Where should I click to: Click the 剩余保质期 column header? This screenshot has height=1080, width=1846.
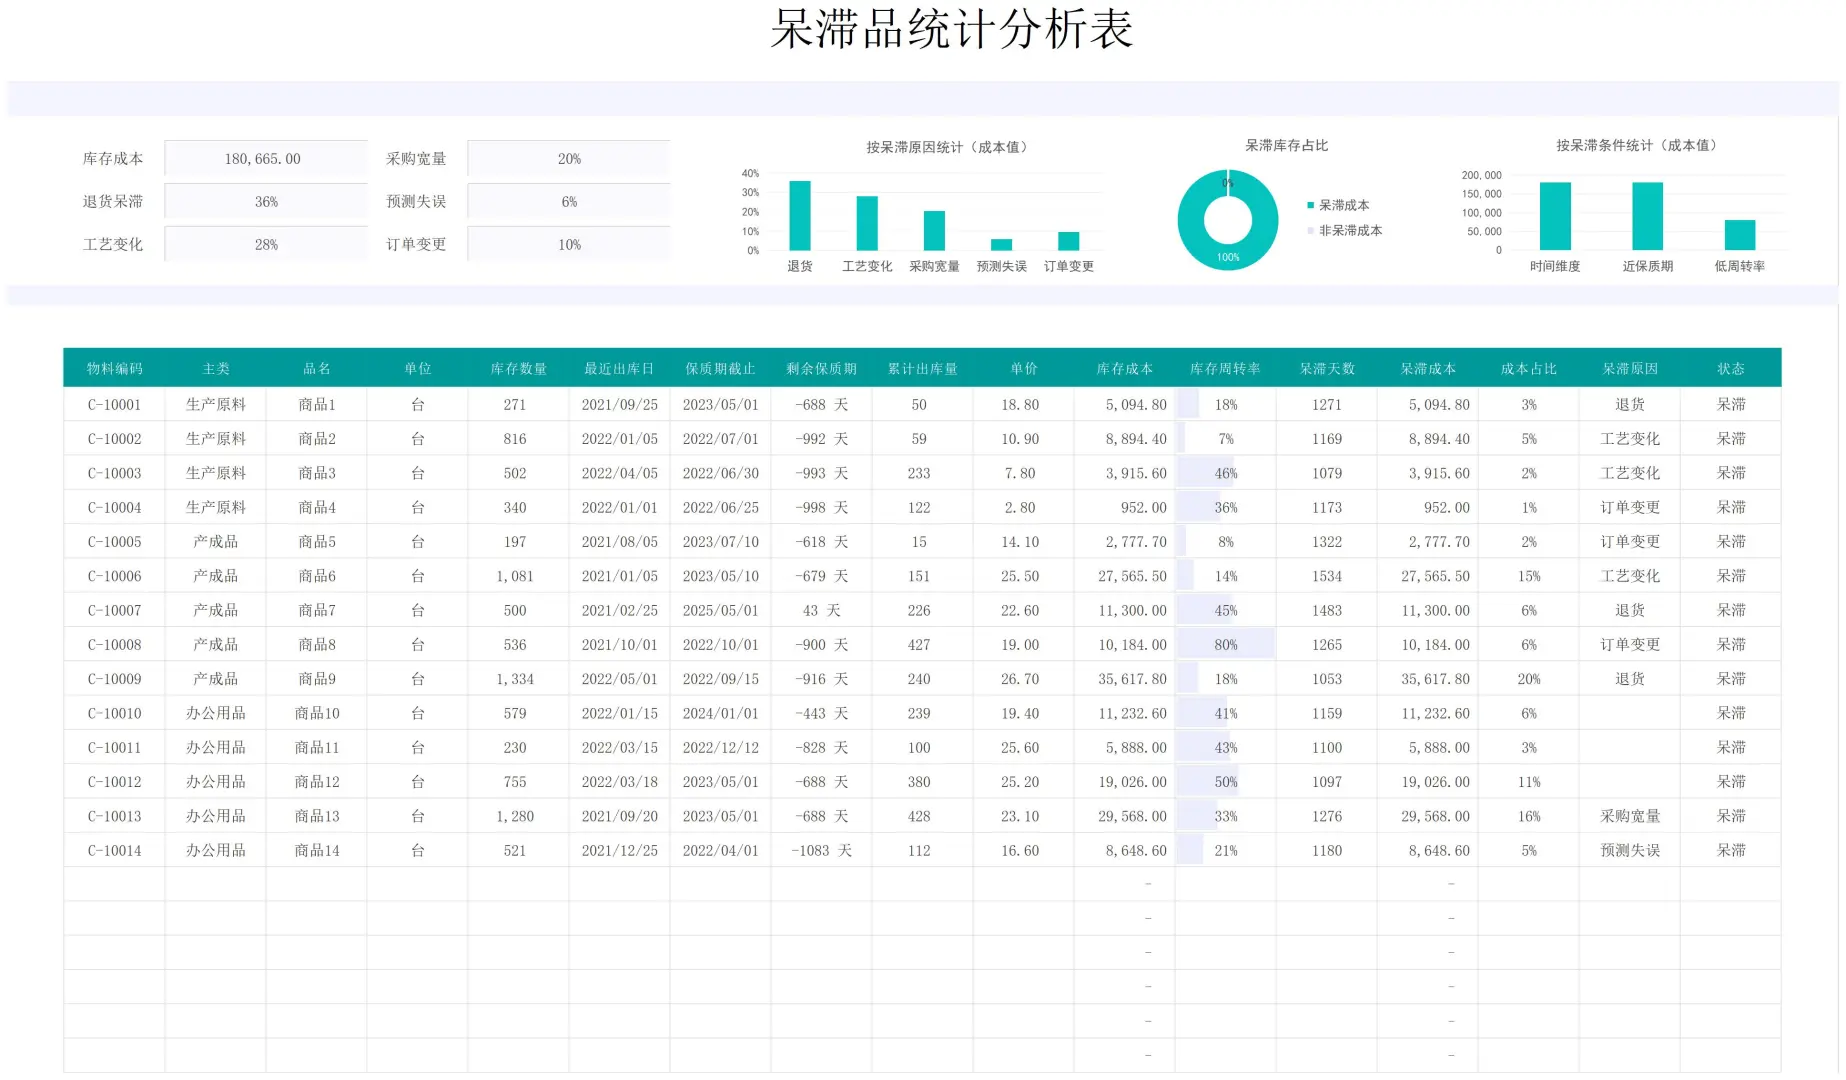coord(821,368)
